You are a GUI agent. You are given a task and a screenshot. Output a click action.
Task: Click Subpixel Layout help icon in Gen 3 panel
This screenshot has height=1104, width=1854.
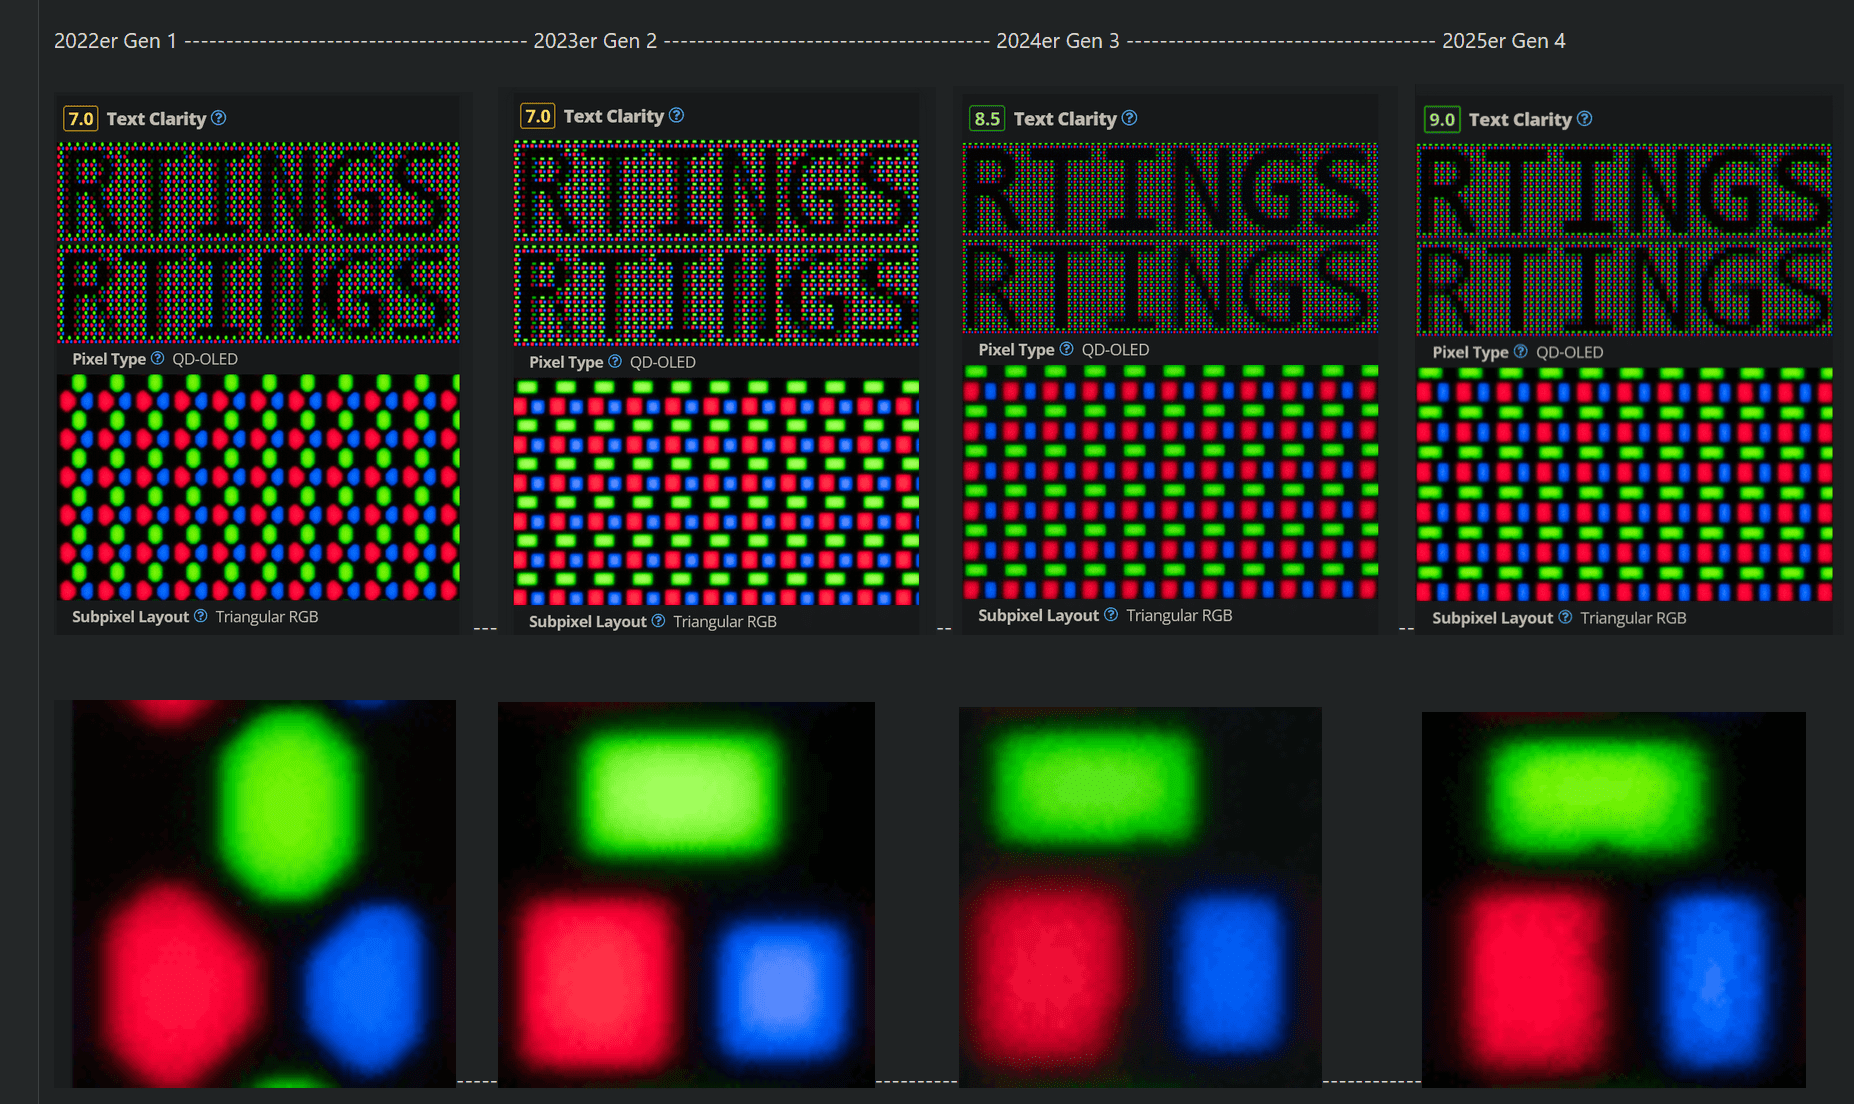click(1111, 615)
